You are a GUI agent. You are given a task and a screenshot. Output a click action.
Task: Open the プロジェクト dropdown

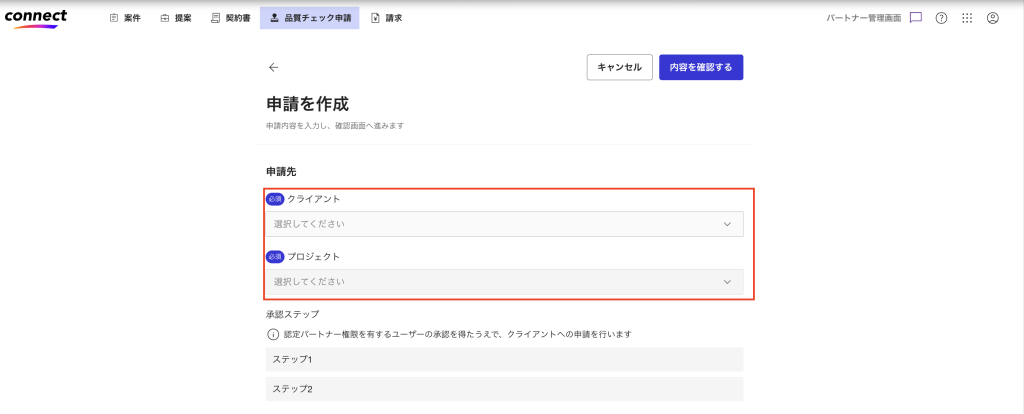tap(504, 282)
